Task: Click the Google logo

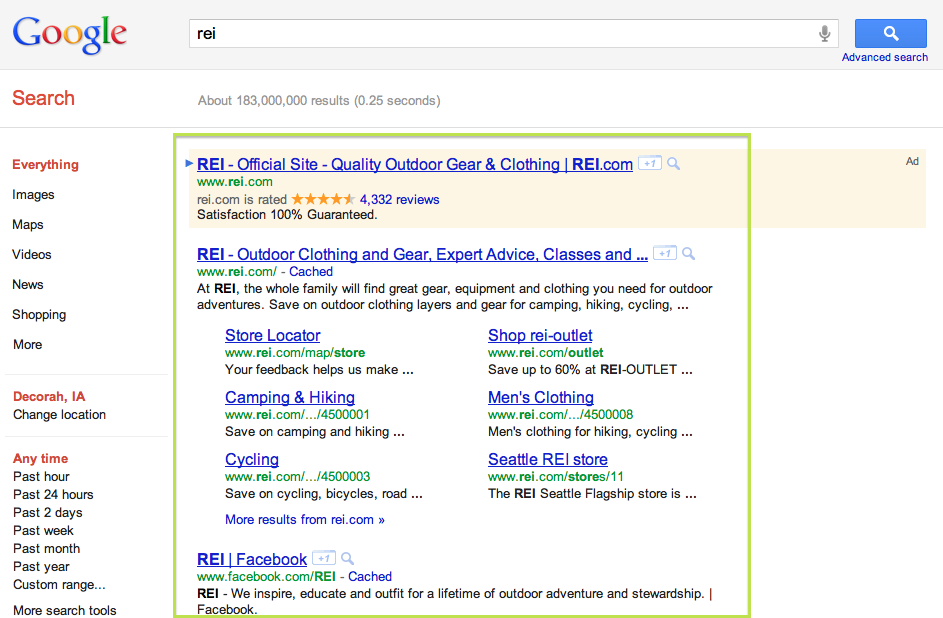Action: pyautogui.click(x=70, y=34)
